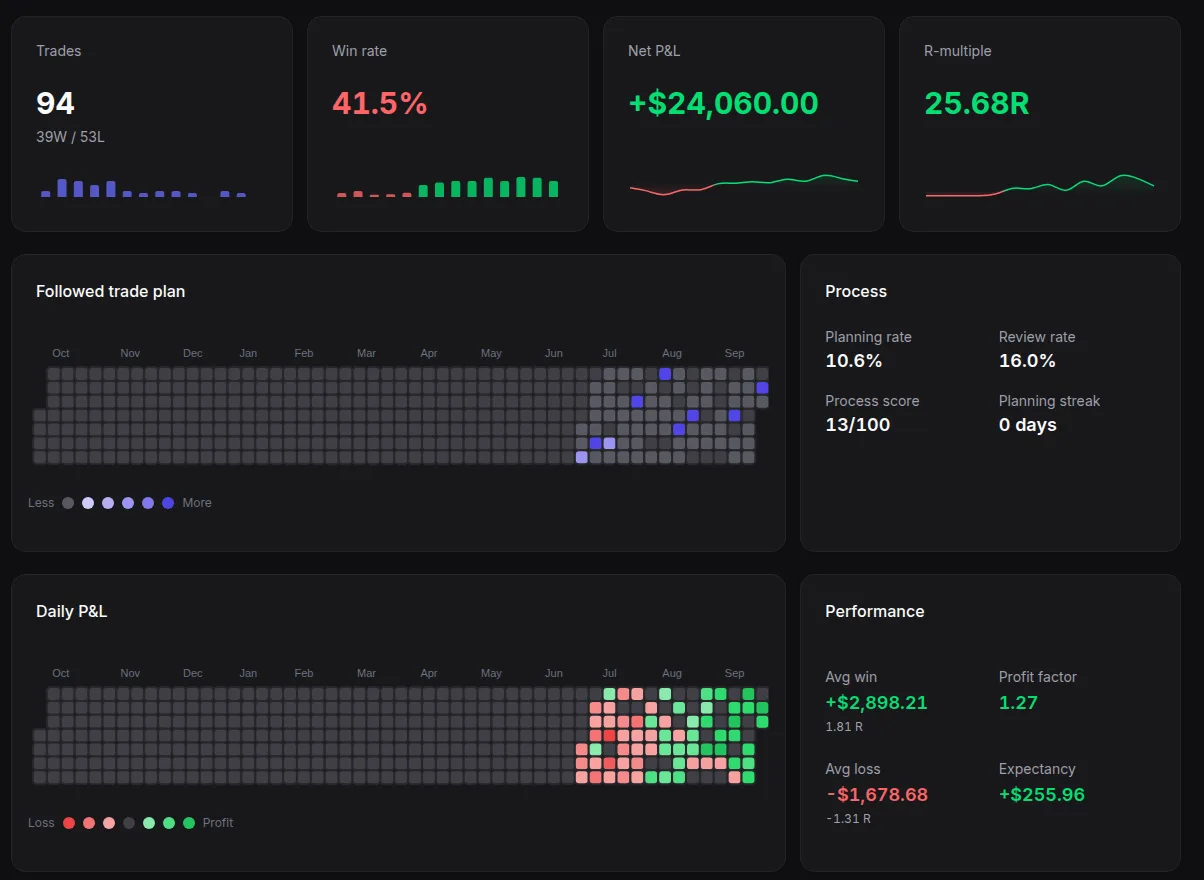Click the Avg loss label
The height and width of the screenshot is (880, 1204).
tap(853, 769)
